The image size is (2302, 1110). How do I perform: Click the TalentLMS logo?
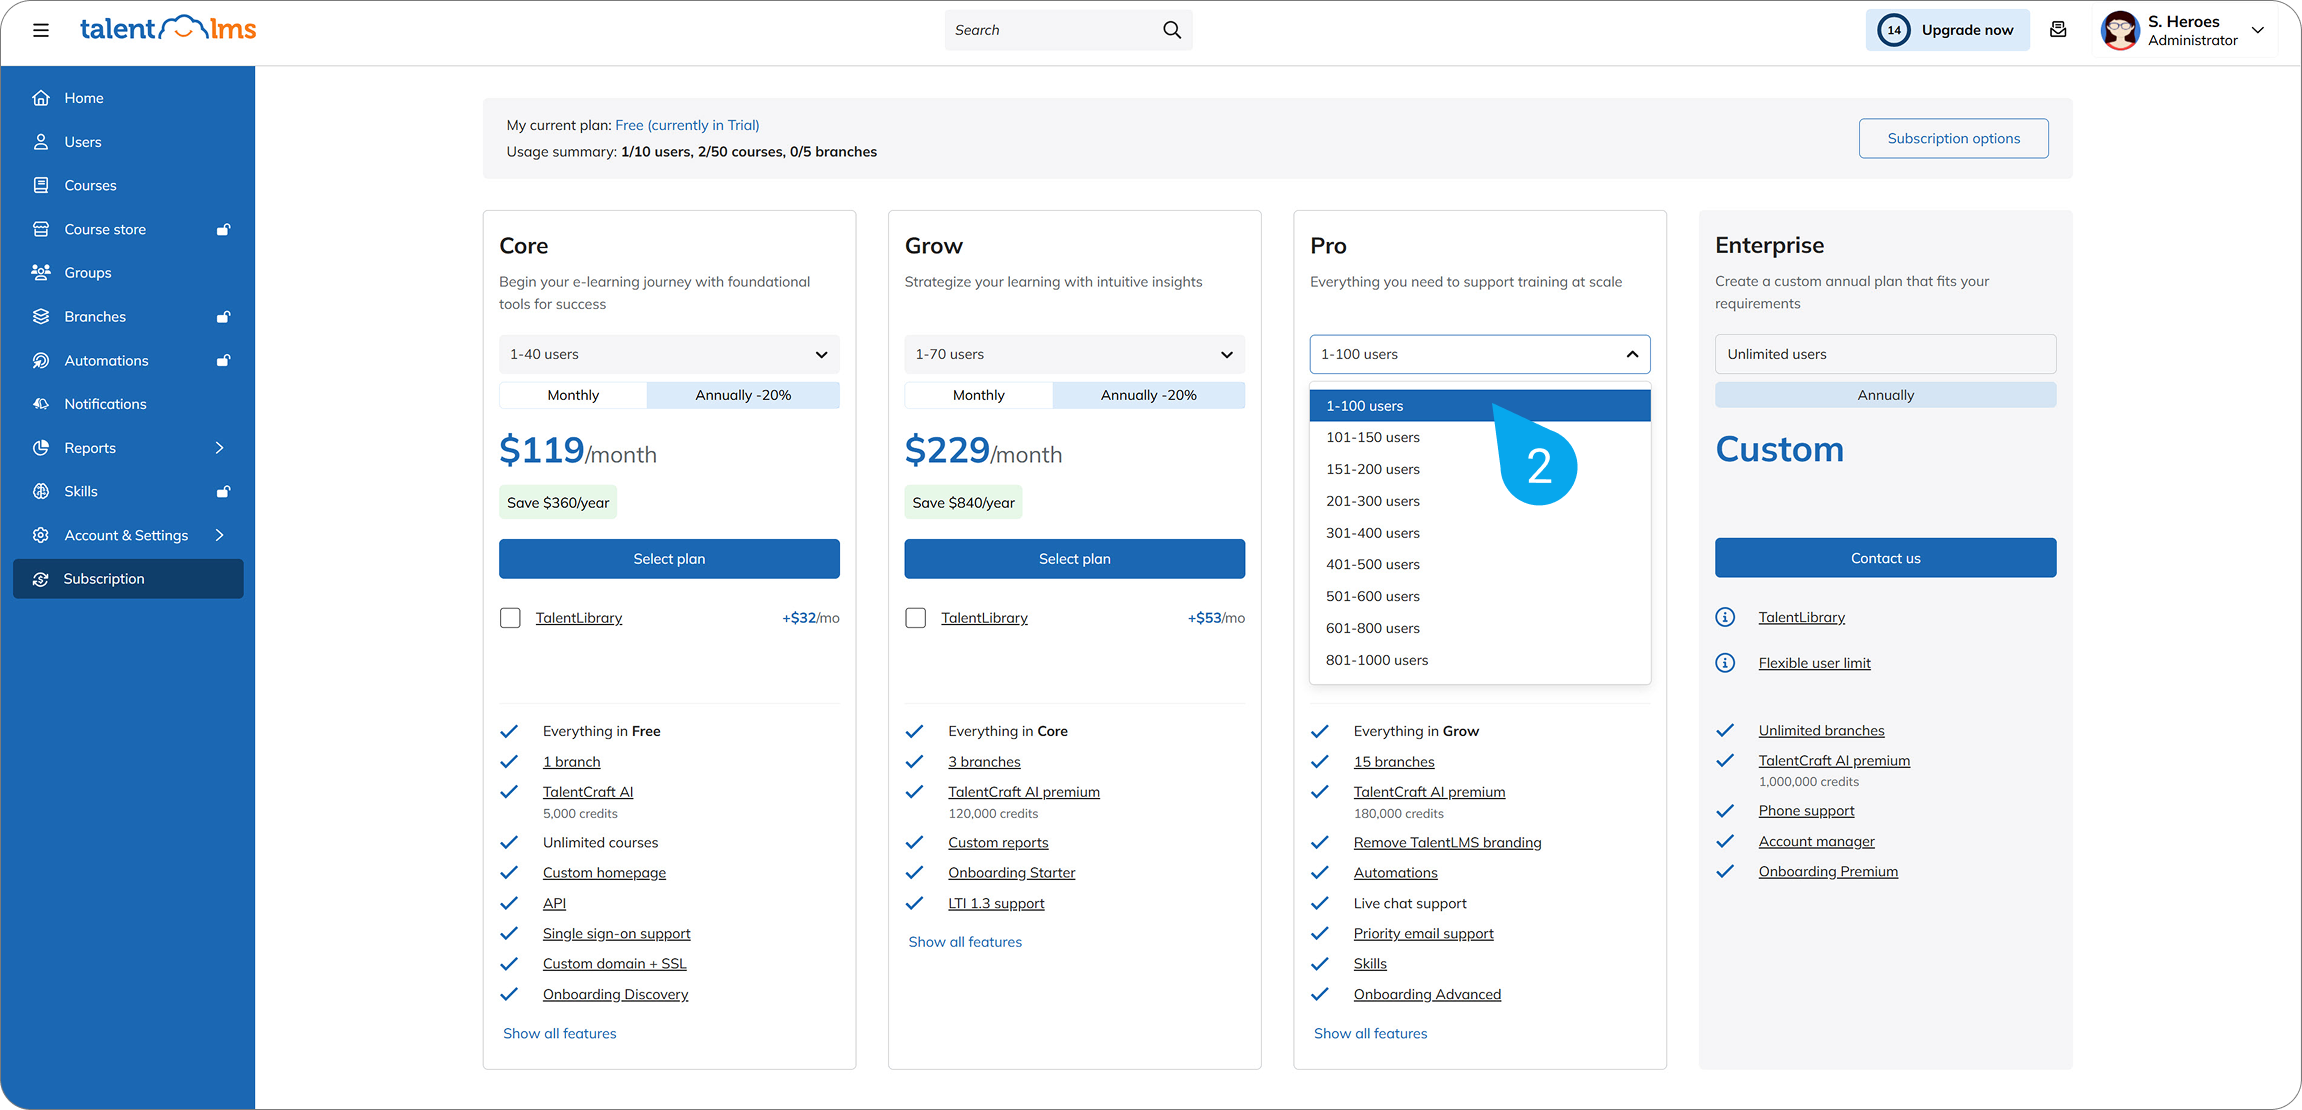(x=168, y=29)
